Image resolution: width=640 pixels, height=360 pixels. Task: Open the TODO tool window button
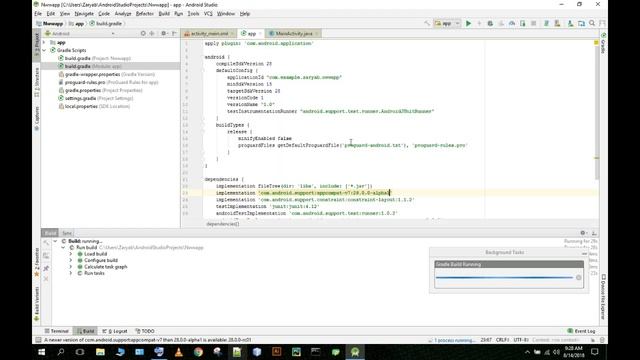(x=145, y=331)
